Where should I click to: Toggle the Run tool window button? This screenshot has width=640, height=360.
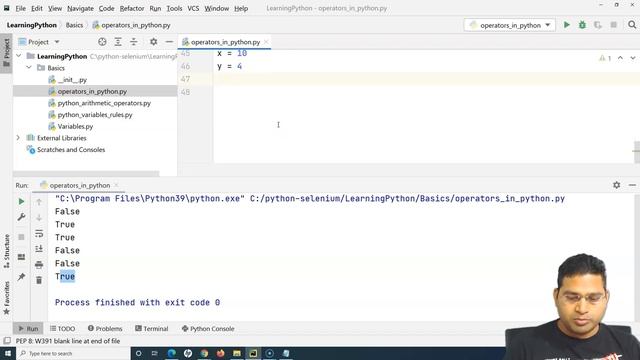click(28, 329)
